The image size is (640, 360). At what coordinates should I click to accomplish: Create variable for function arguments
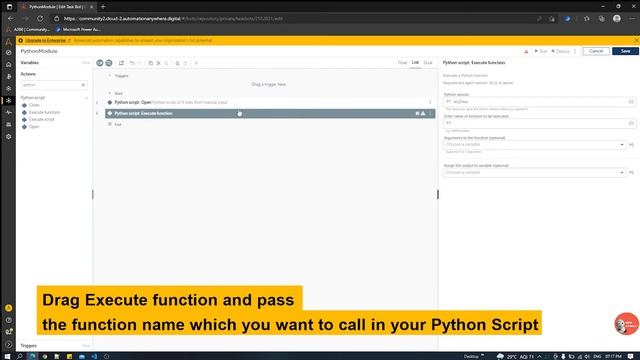click(x=631, y=144)
